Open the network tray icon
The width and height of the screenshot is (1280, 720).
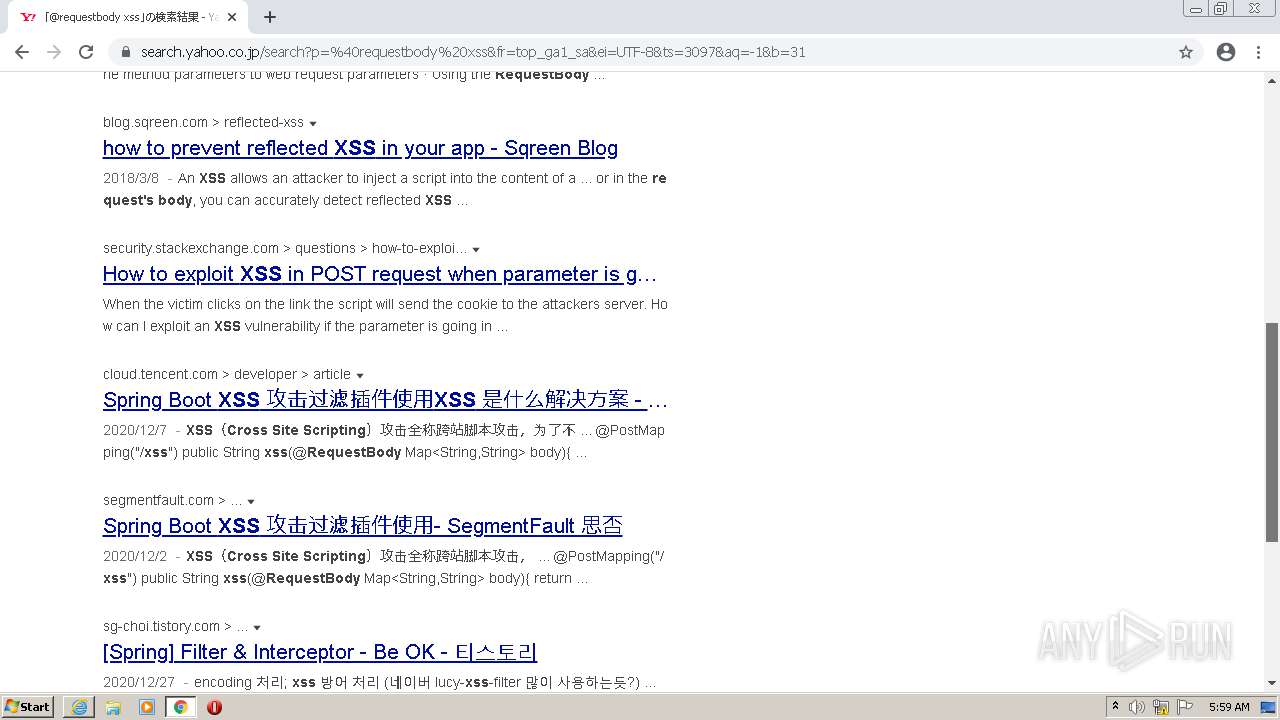pos(1161,707)
